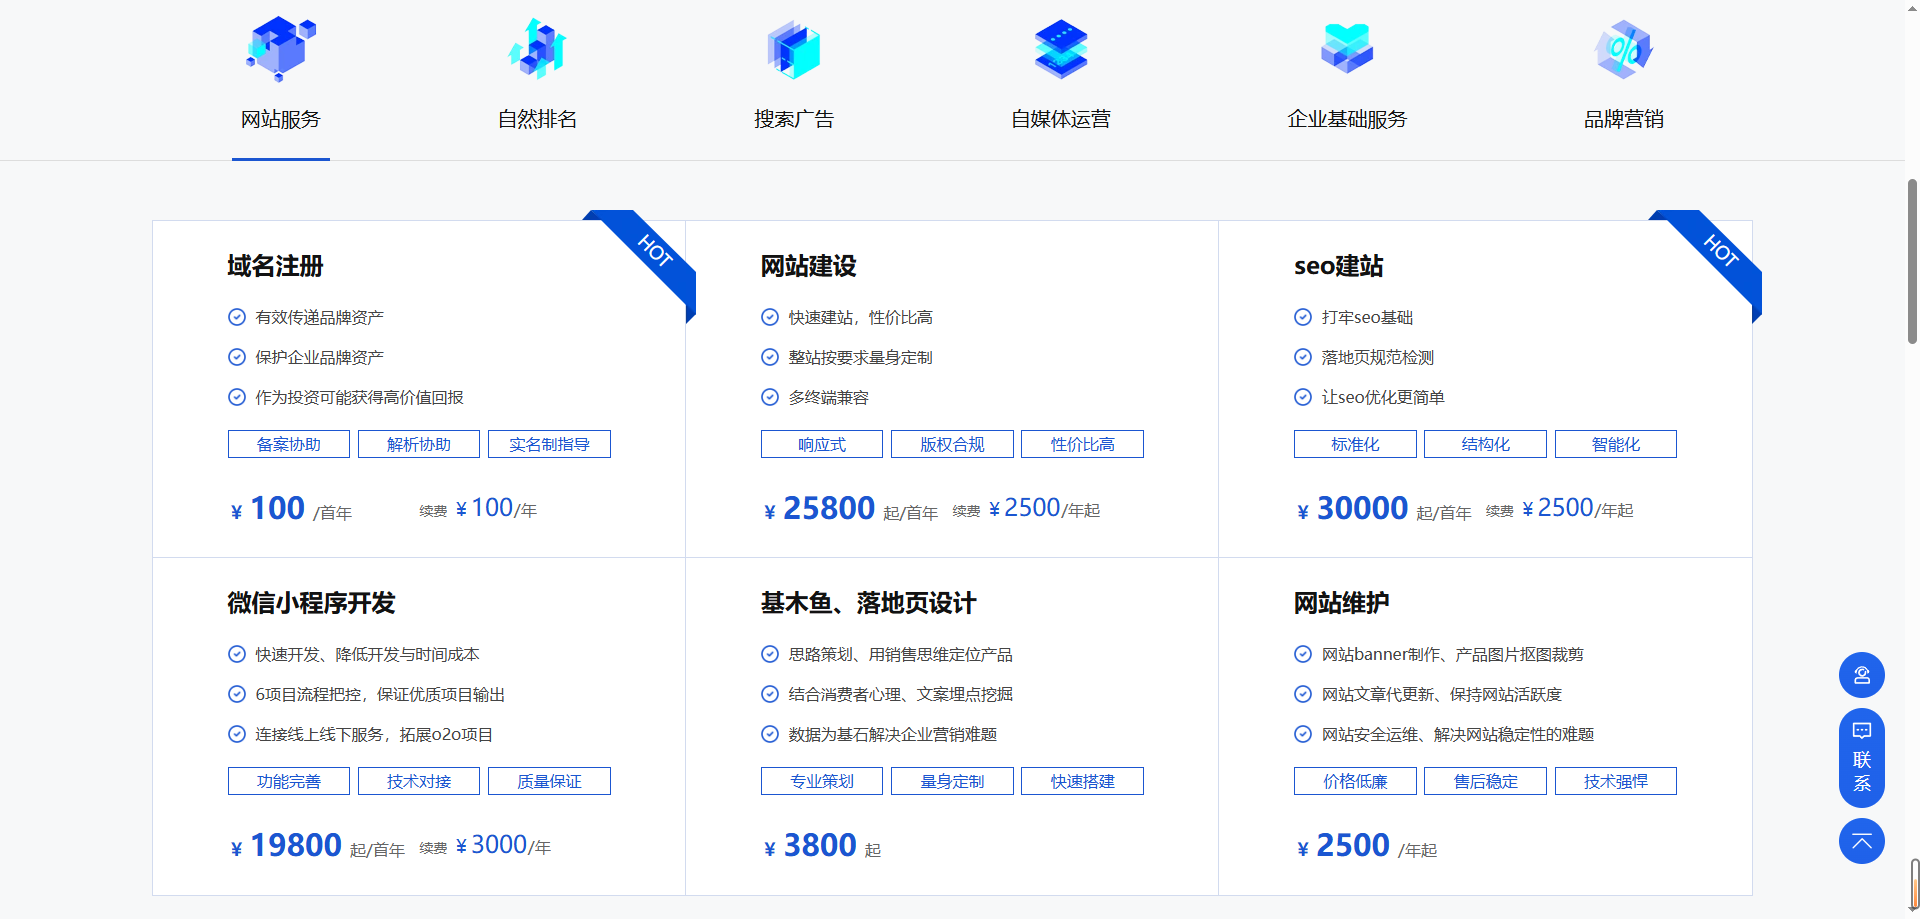Click 数据为基石解决企业营销难题 text
Screen dimensions: 1920x919
[893, 734]
